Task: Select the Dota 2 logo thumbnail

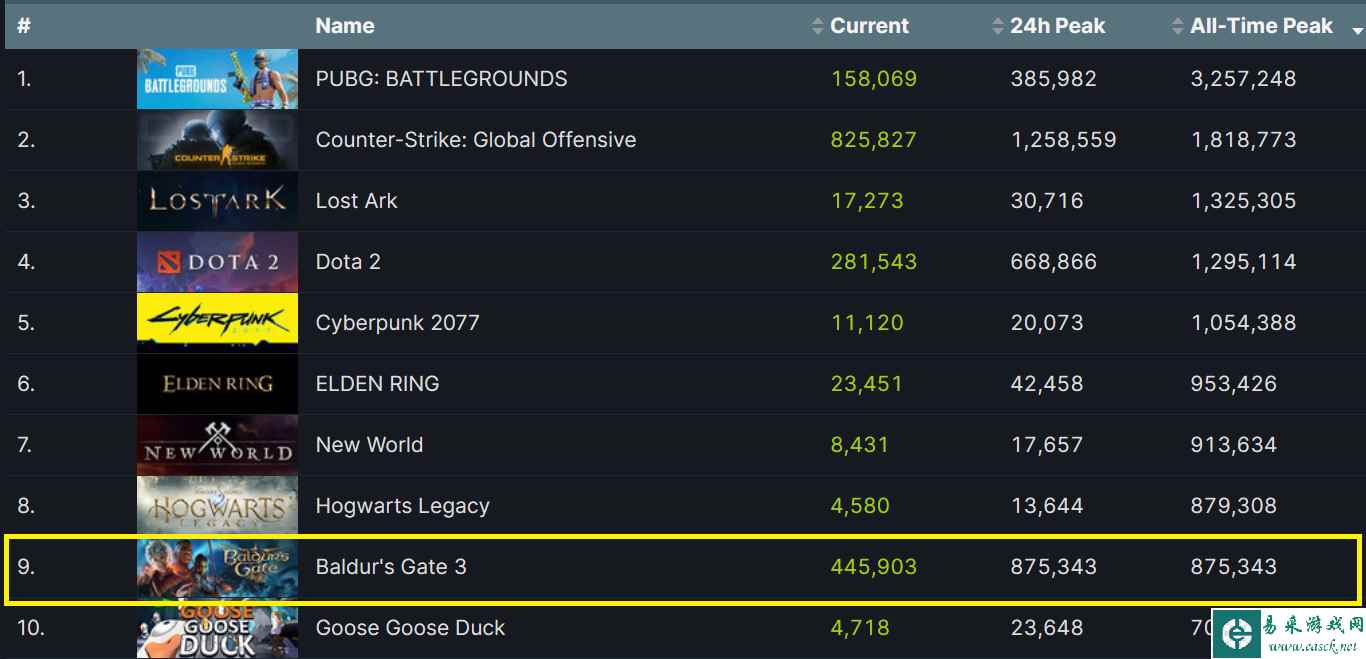Action: point(217,262)
